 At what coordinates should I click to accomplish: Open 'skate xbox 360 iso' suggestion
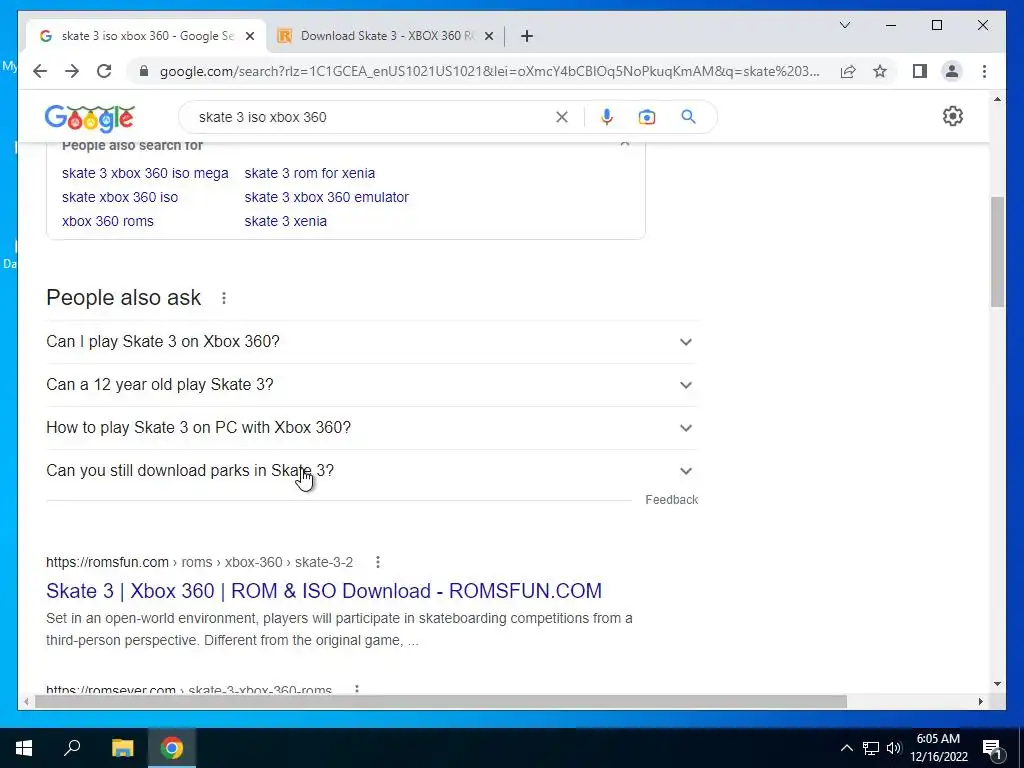(x=120, y=197)
